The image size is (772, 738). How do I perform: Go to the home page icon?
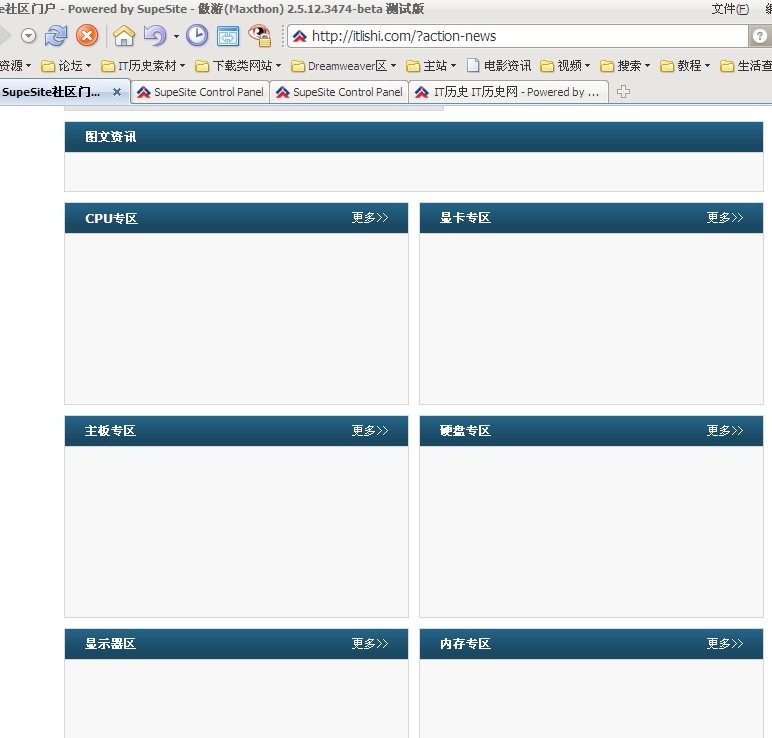(124, 36)
